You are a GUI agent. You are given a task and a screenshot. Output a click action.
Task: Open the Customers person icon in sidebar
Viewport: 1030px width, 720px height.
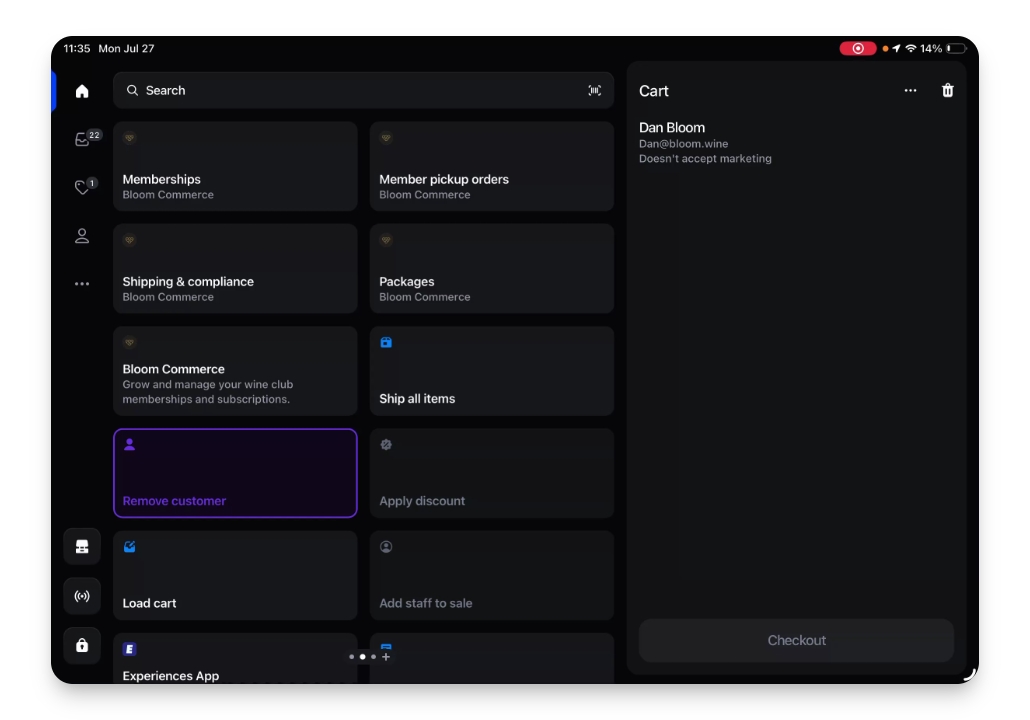tap(81, 236)
